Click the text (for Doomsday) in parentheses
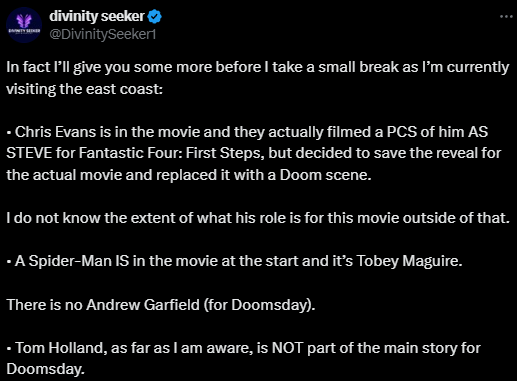517x381 pixels. (259, 305)
